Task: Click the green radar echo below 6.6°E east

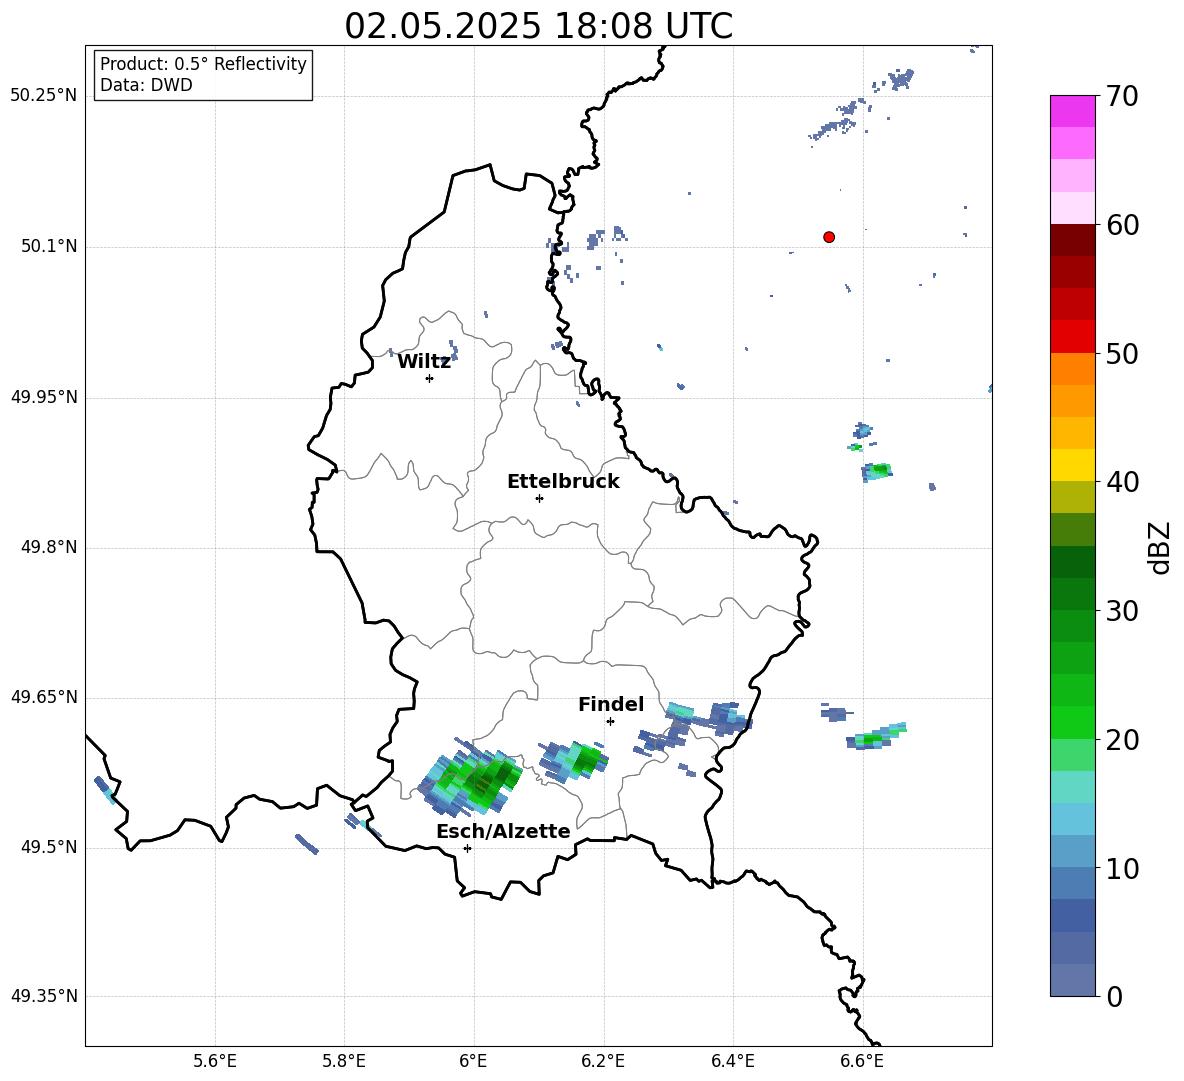Action: 876,736
